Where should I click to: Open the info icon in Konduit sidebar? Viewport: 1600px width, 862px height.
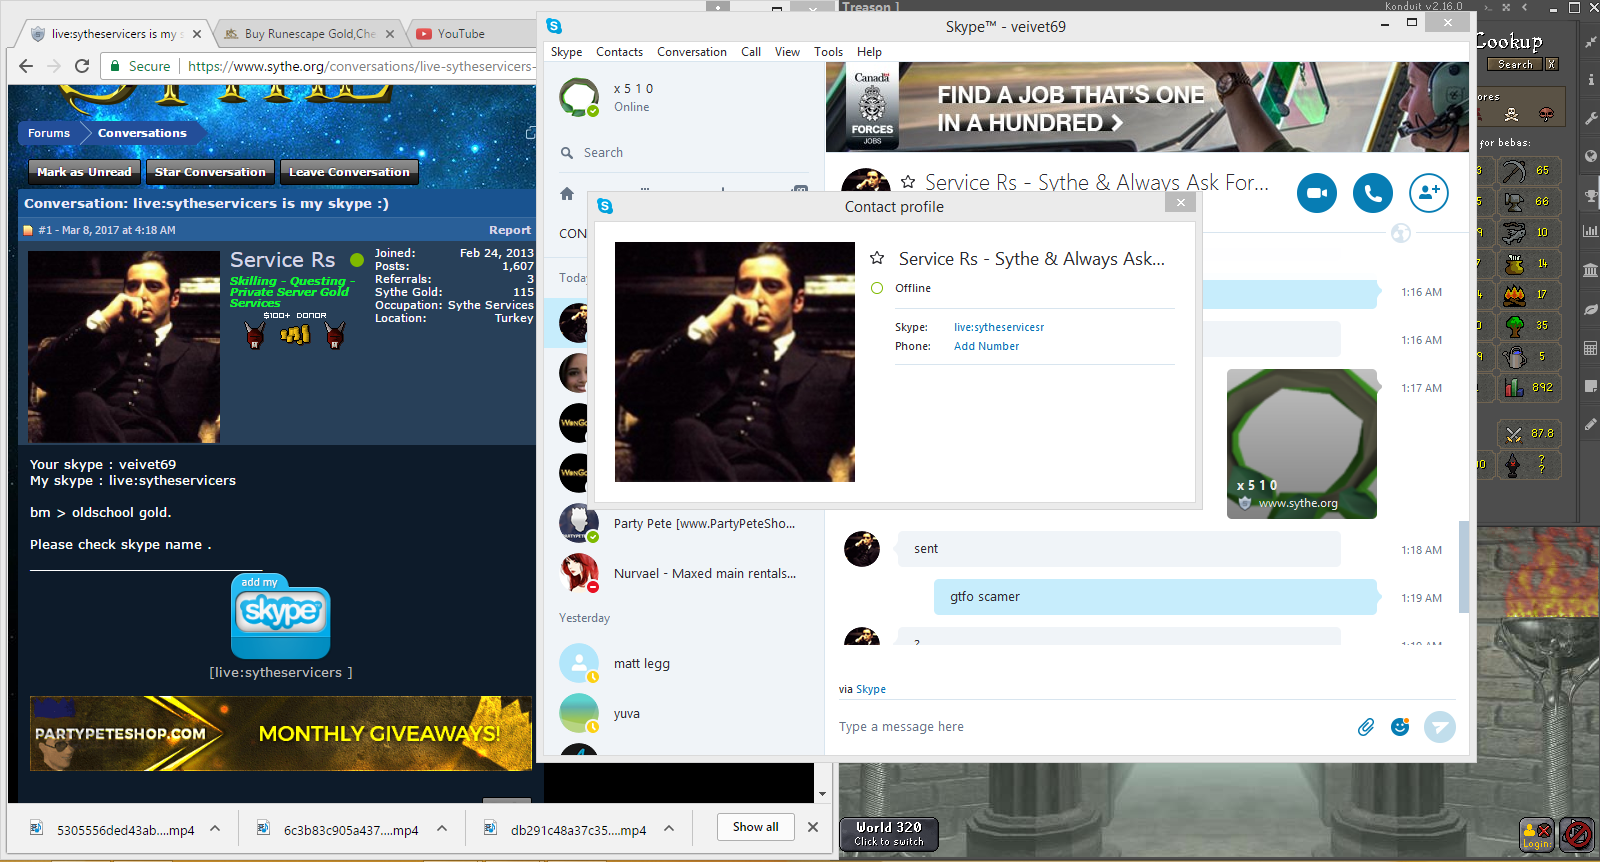1590,79
